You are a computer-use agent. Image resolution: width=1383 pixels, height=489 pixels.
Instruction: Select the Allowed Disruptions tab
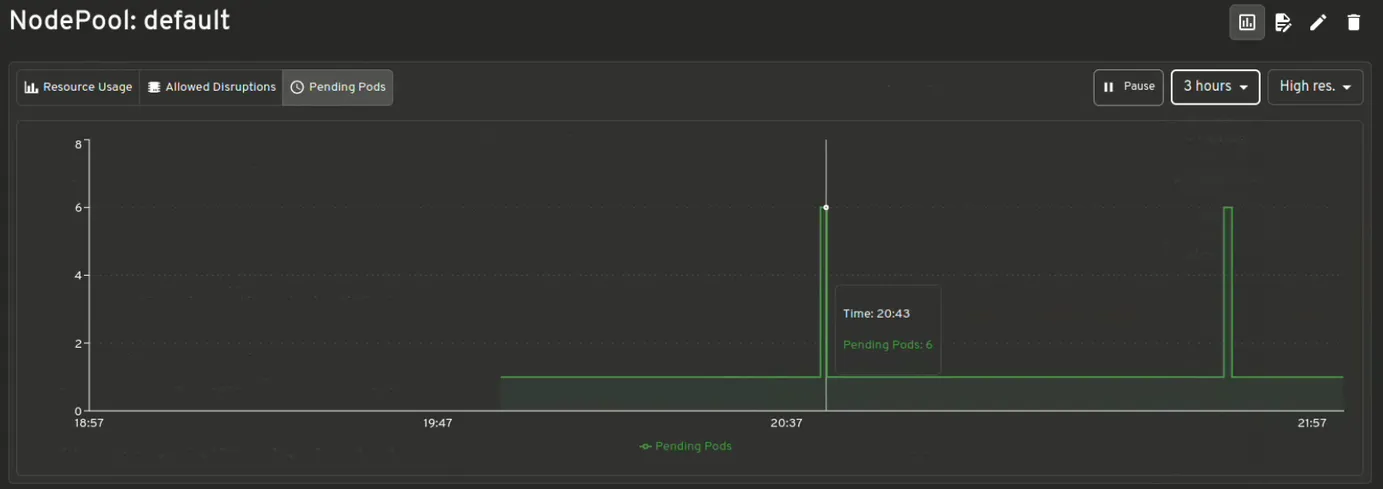coord(211,88)
